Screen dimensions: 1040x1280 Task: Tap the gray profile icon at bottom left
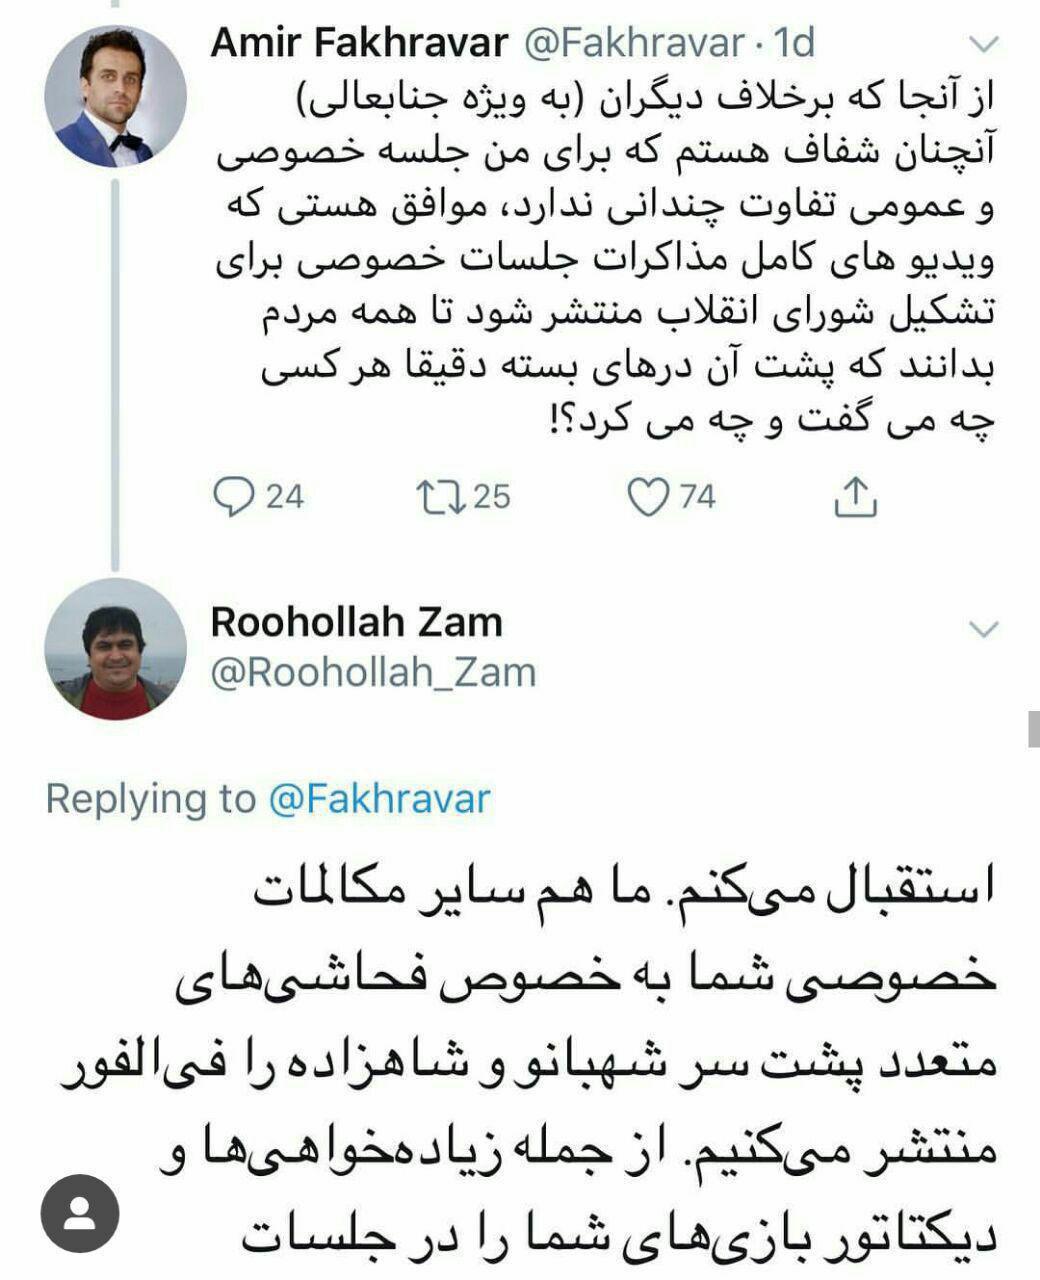[80, 1214]
